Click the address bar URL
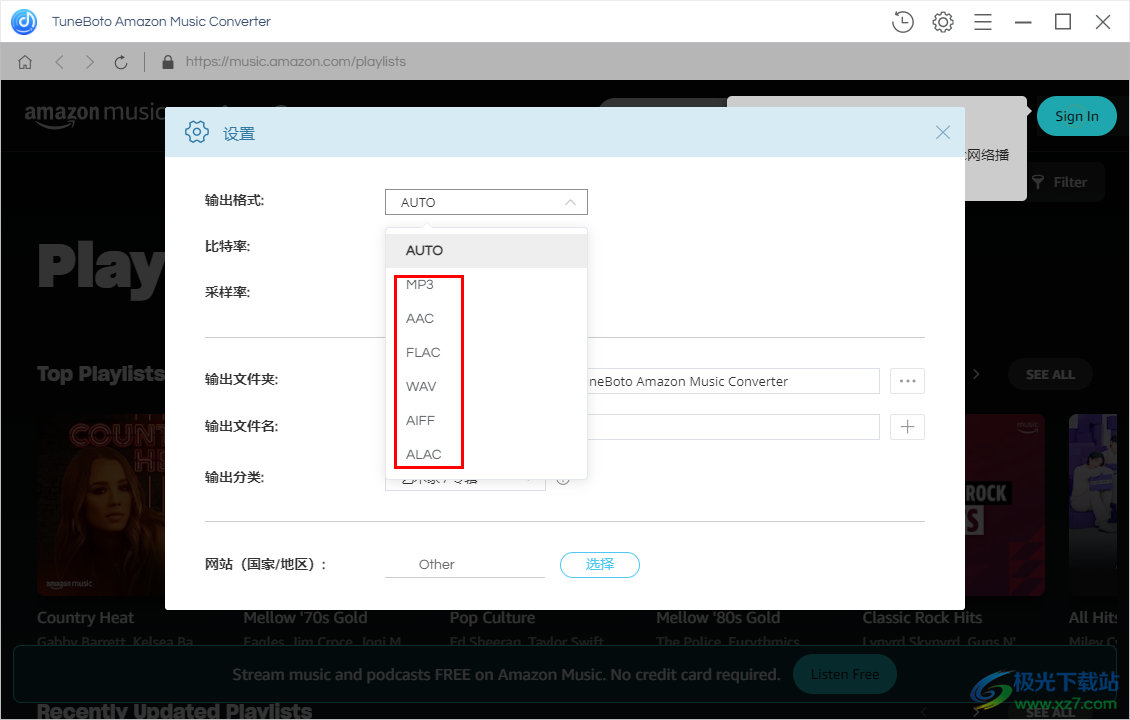 tap(295, 62)
